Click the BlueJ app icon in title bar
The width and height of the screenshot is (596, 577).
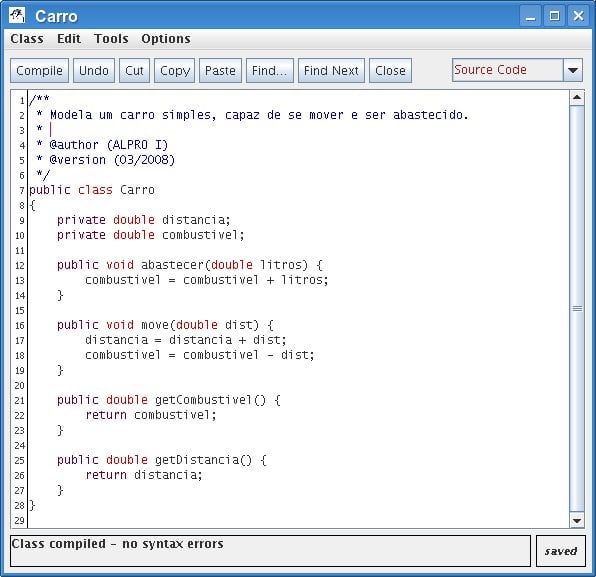[17, 16]
